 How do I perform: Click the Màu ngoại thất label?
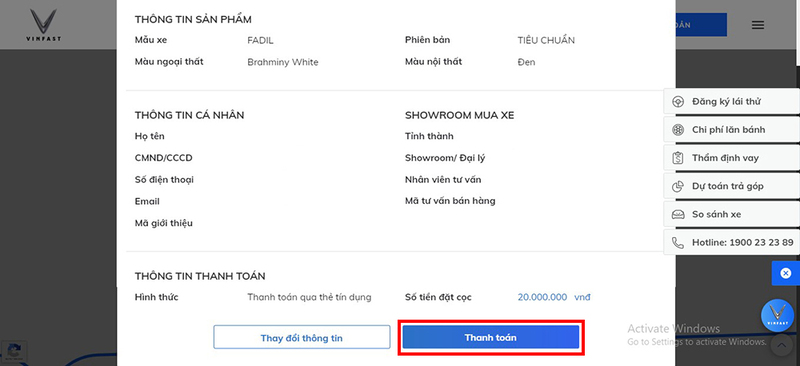(169, 62)
